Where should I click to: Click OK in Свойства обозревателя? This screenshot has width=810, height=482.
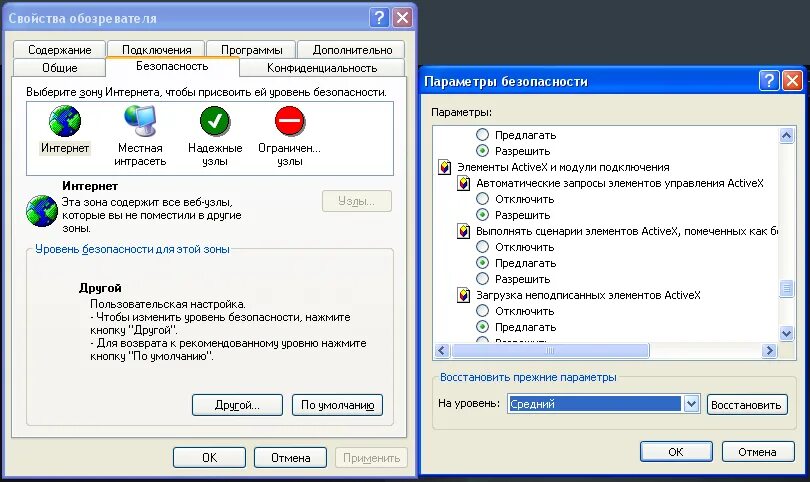click(x=209, y=458)
